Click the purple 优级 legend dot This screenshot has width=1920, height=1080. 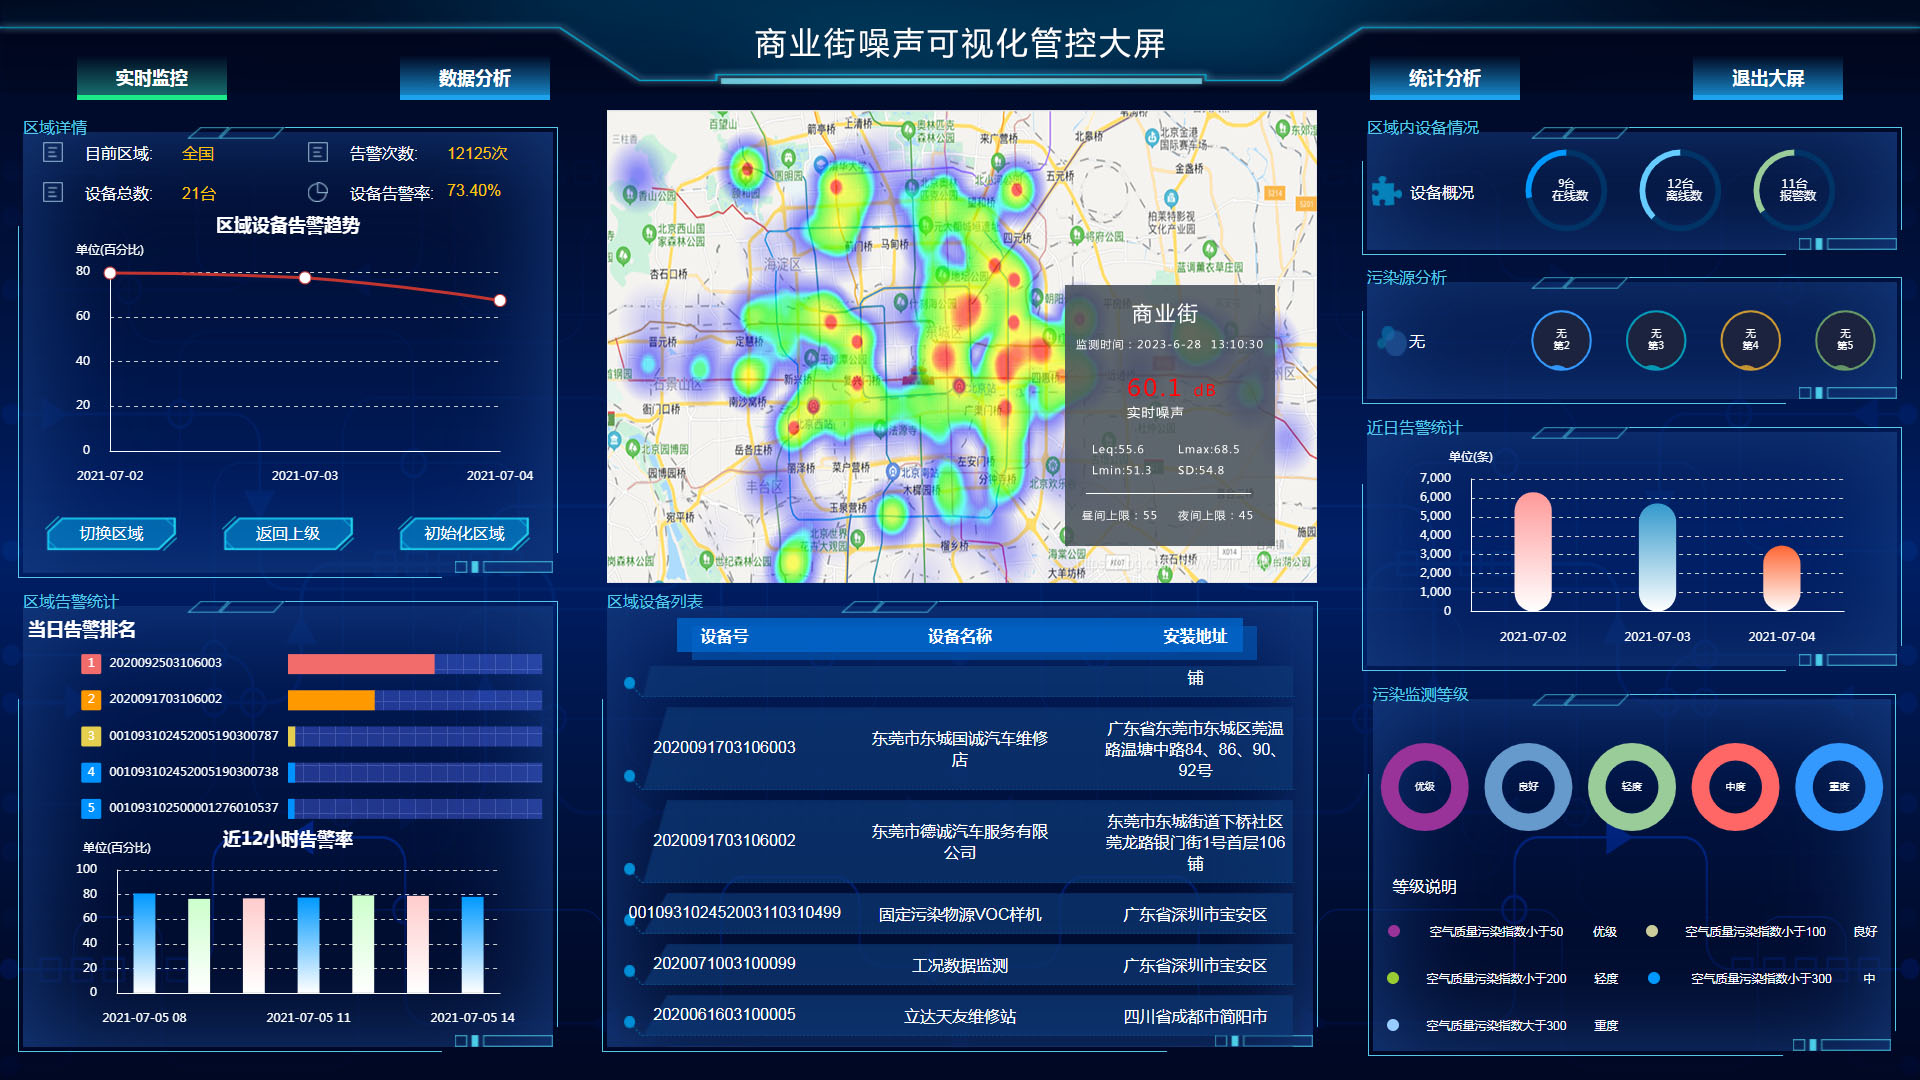coord(1394,931)
